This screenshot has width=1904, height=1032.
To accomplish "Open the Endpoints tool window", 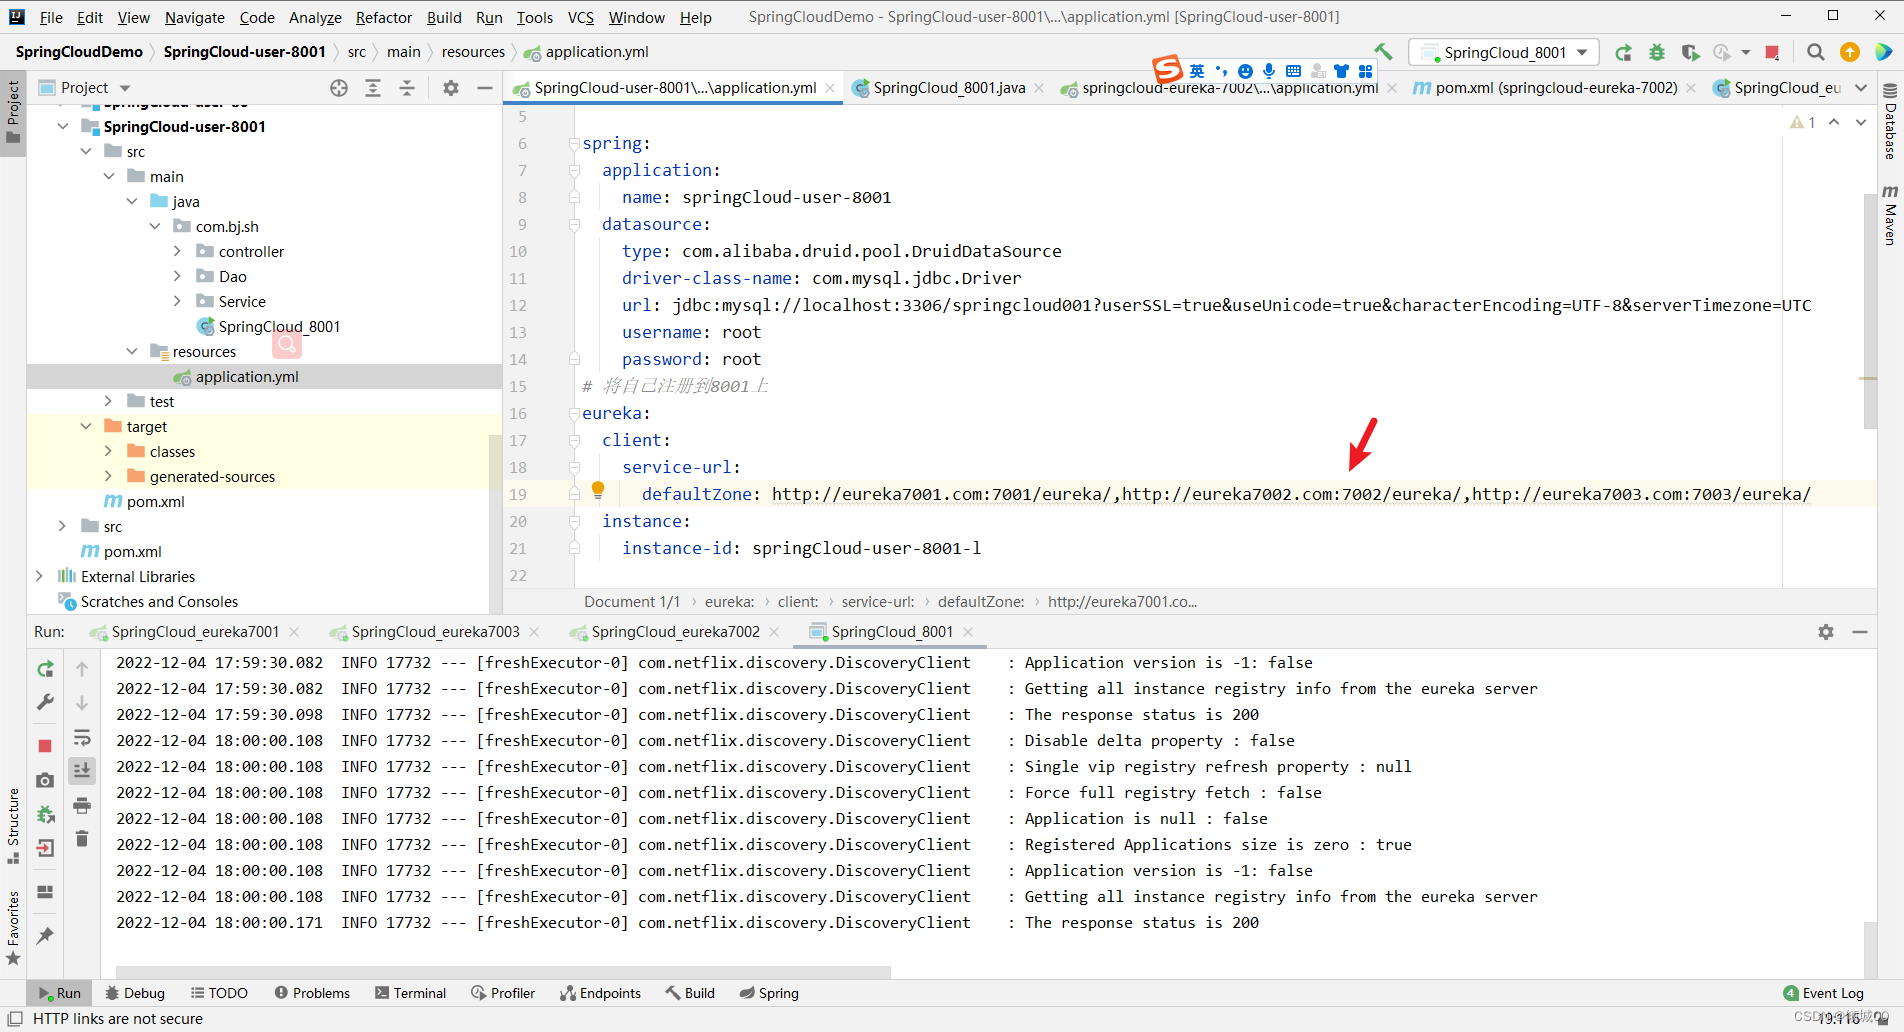I will coord(600,993).
